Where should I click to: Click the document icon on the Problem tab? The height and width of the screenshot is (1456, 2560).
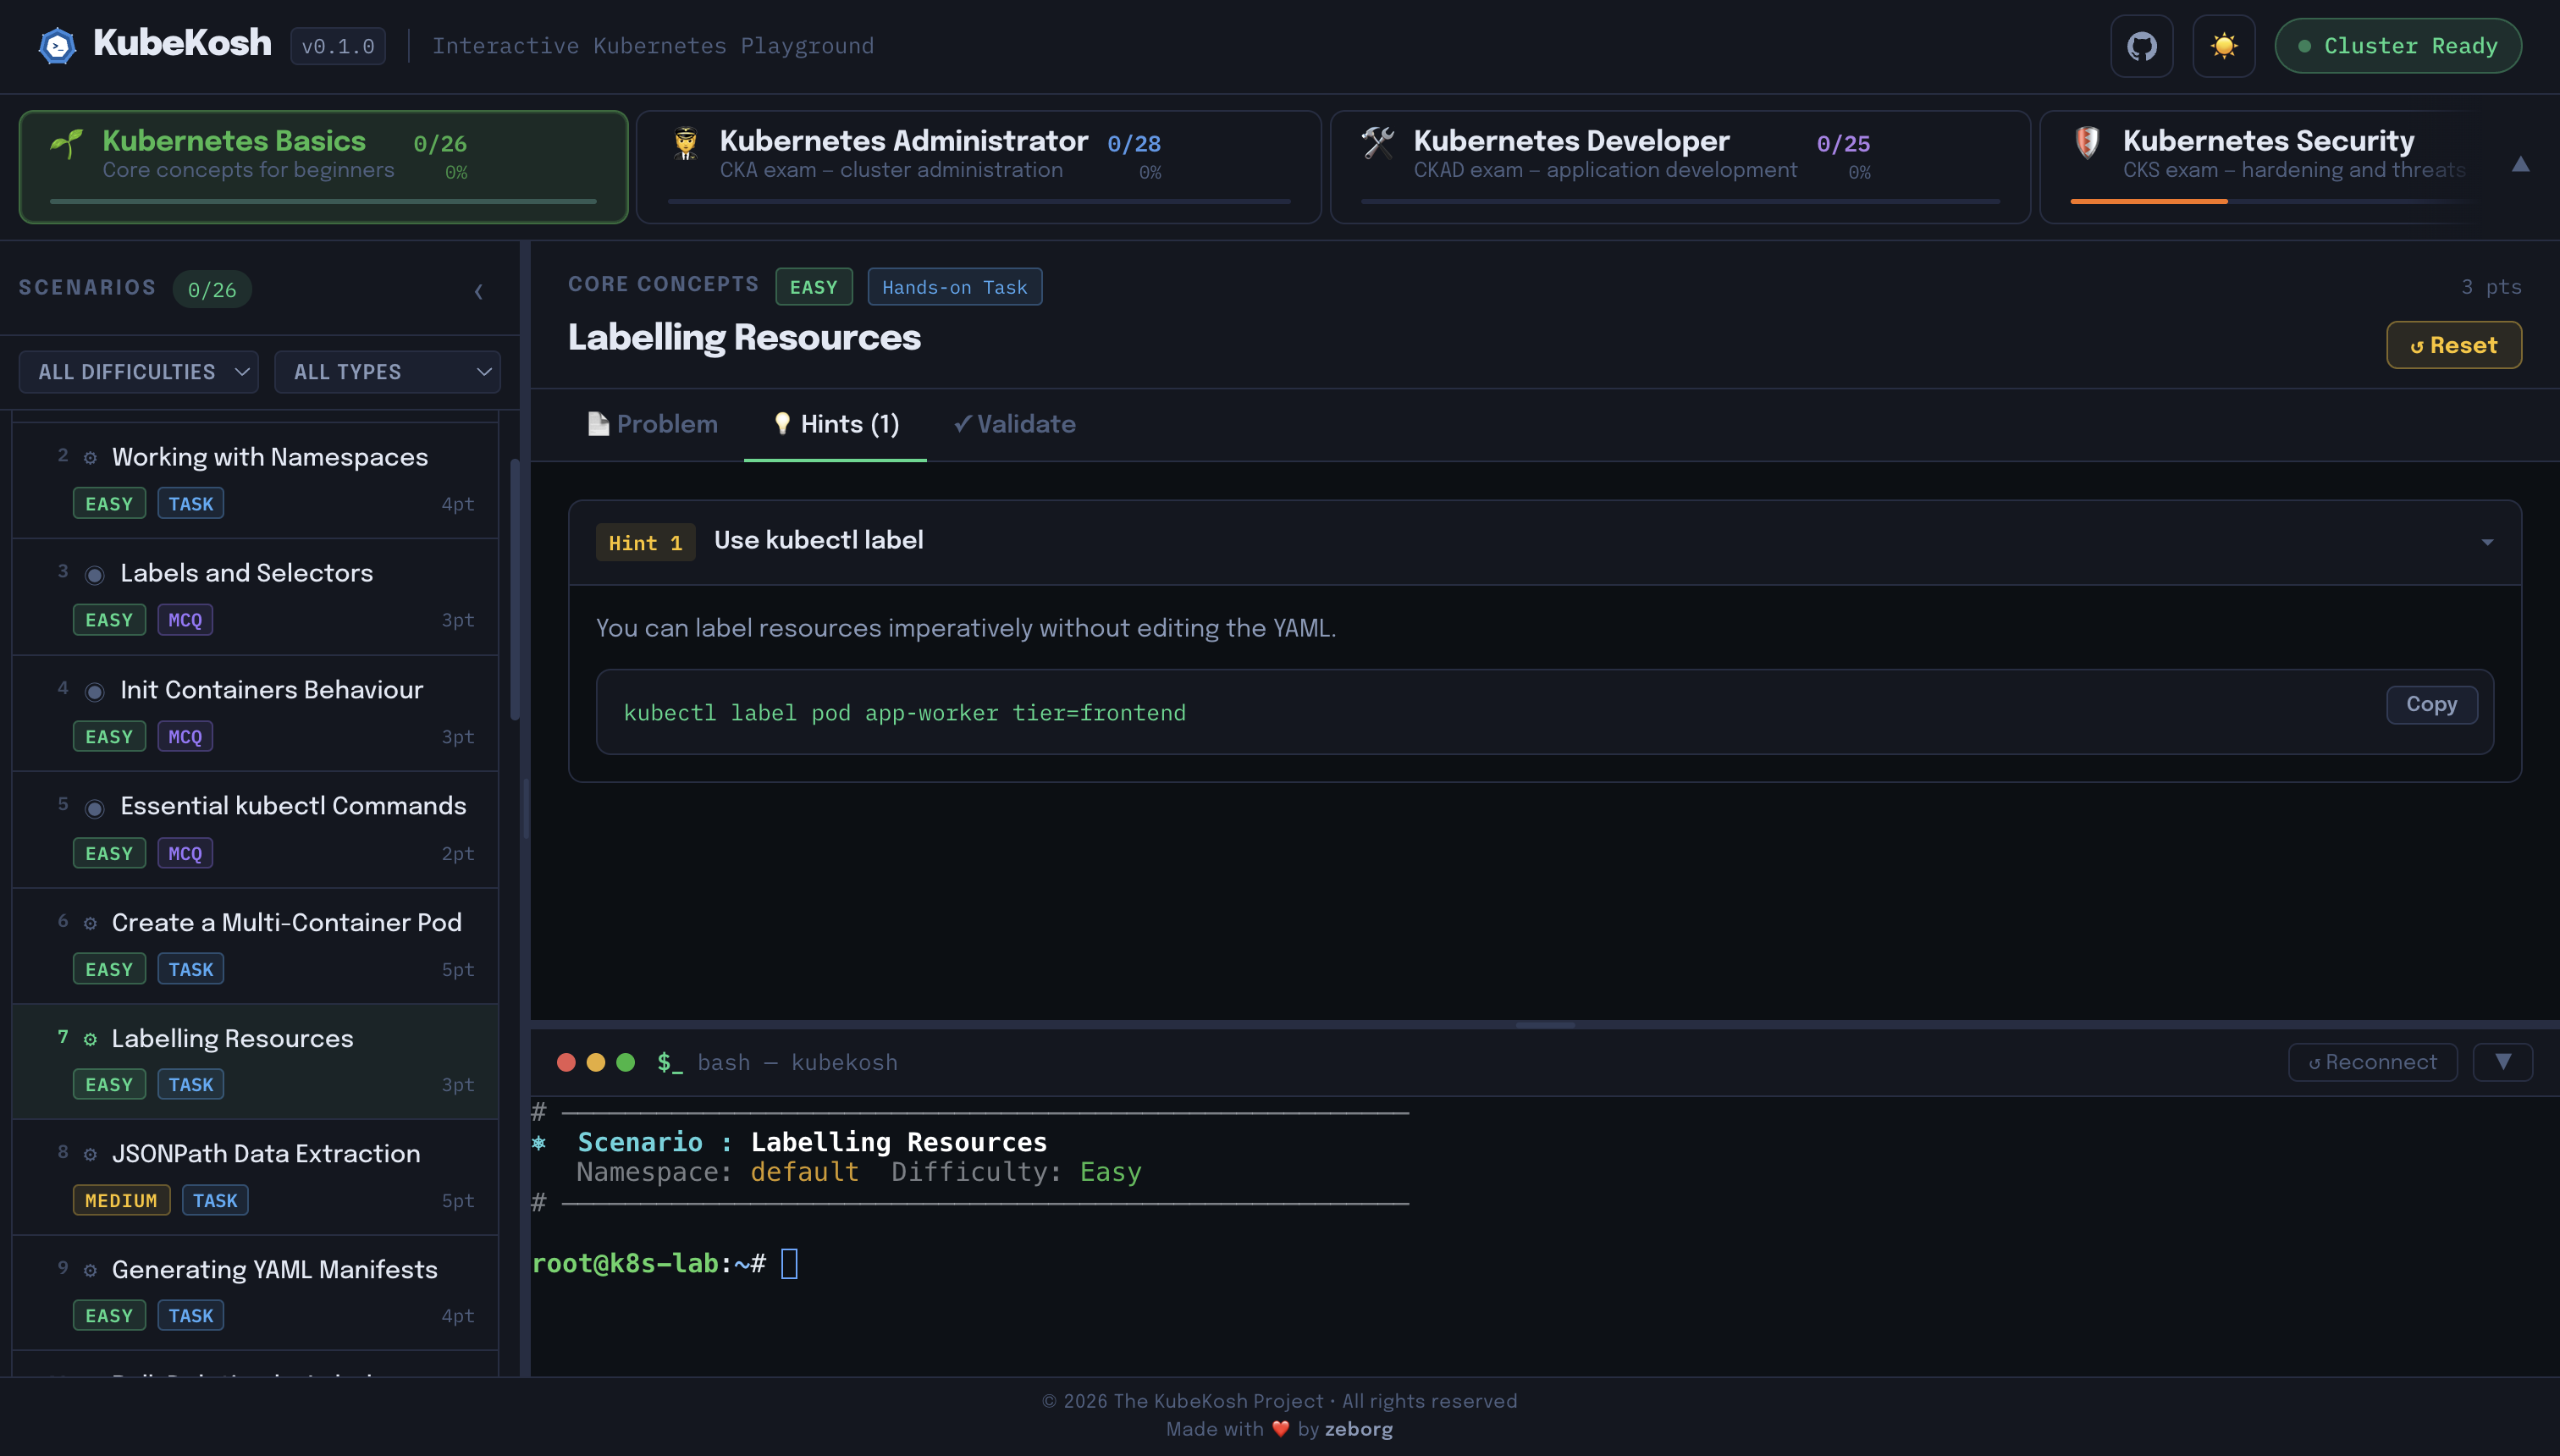(598, 424)
